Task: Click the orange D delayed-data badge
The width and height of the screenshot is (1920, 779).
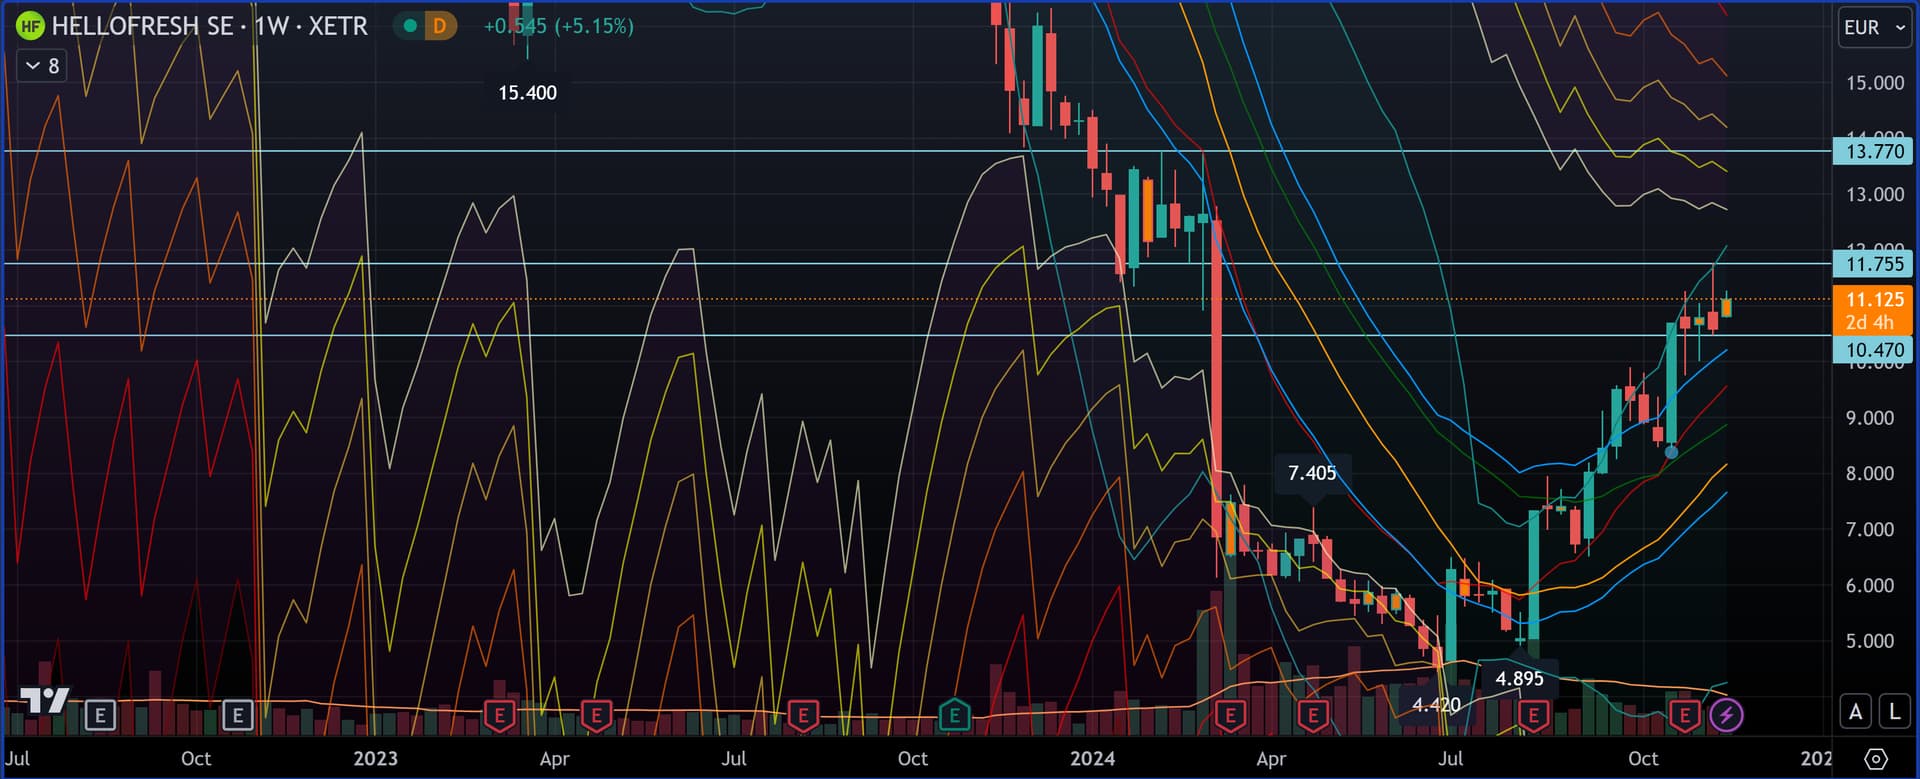Action: 439,26
